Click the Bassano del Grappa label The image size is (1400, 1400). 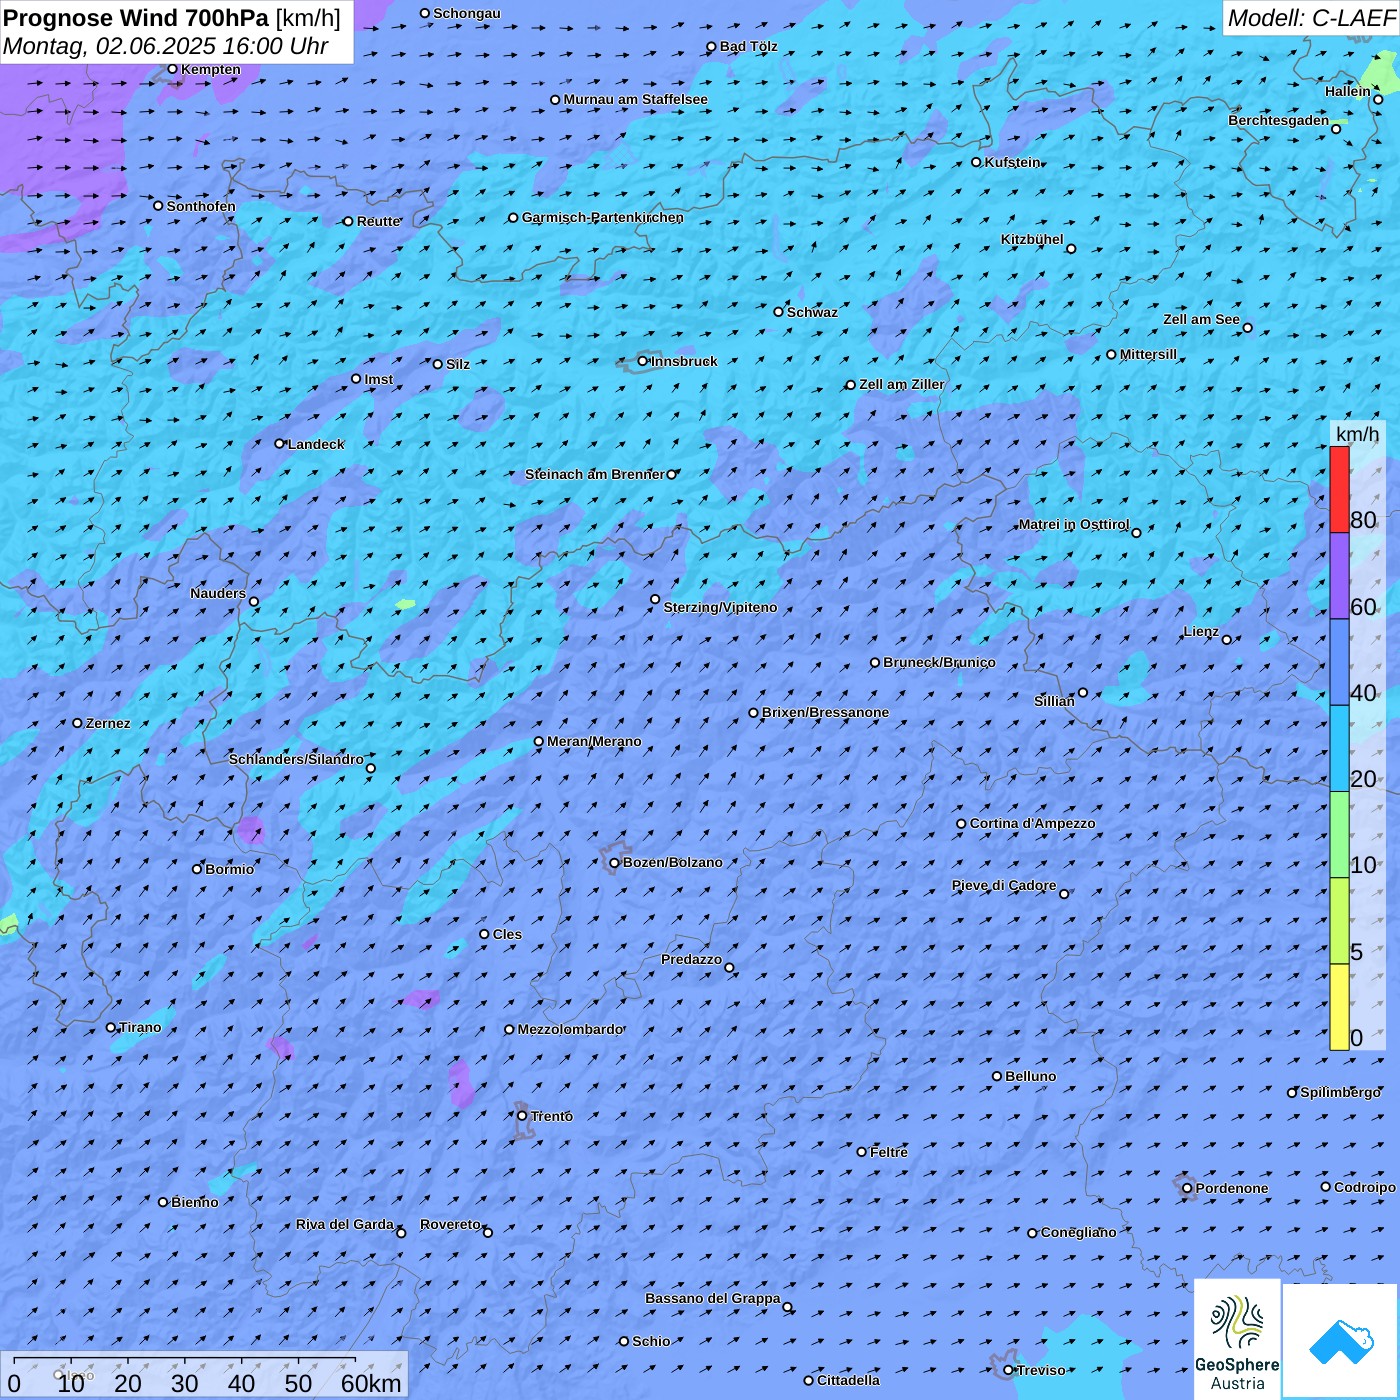click(x=713, y=1299)
